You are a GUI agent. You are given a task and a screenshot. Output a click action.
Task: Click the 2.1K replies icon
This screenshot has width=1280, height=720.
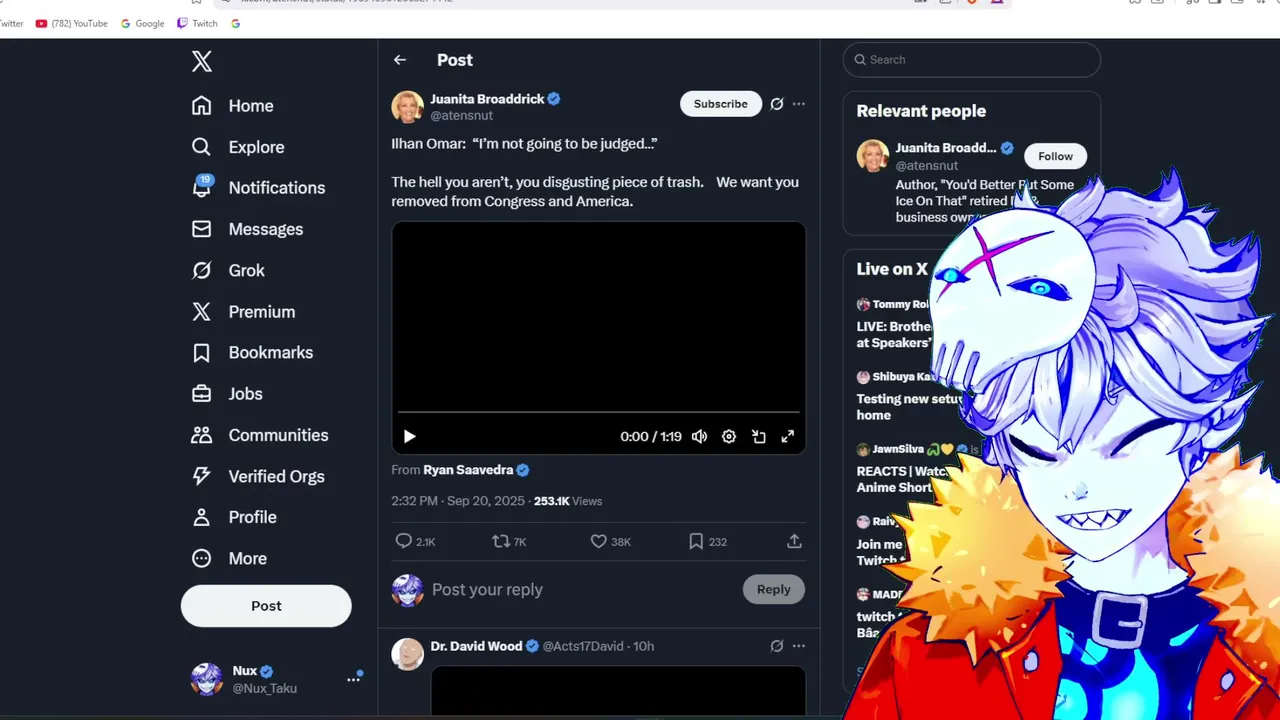(404, 541)
